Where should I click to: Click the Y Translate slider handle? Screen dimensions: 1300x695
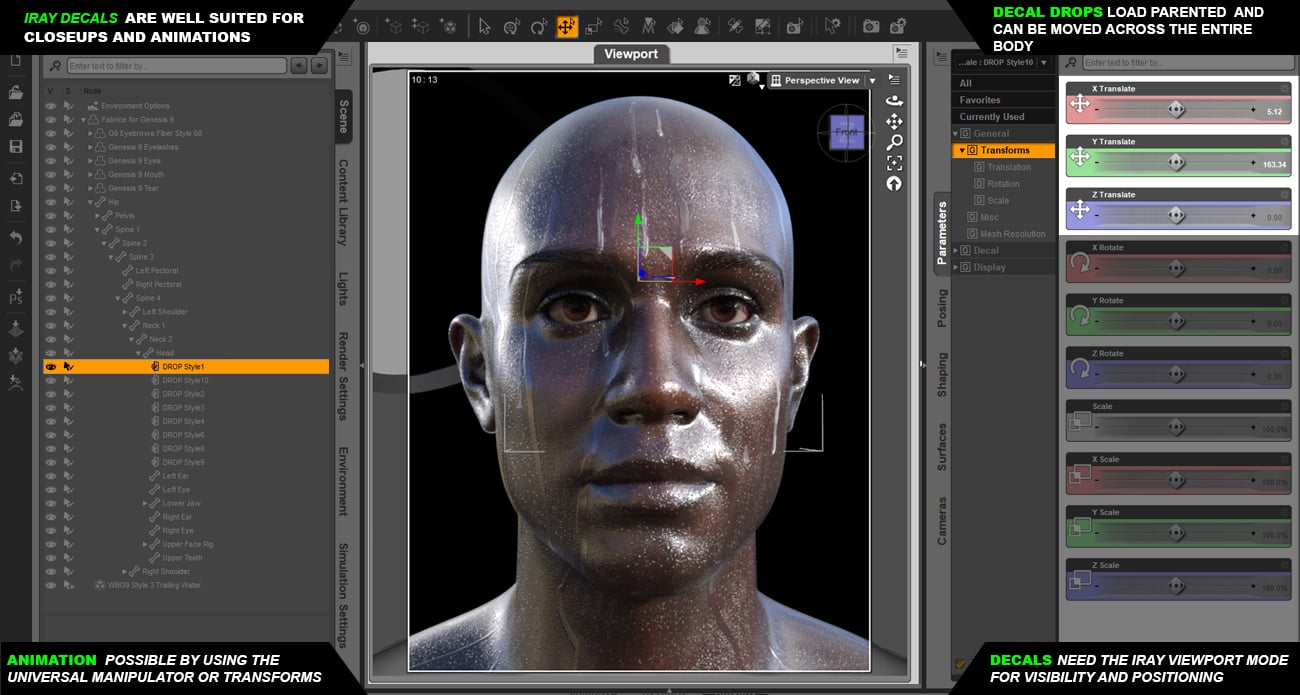pyautogui.click(x=1176, y=162)
